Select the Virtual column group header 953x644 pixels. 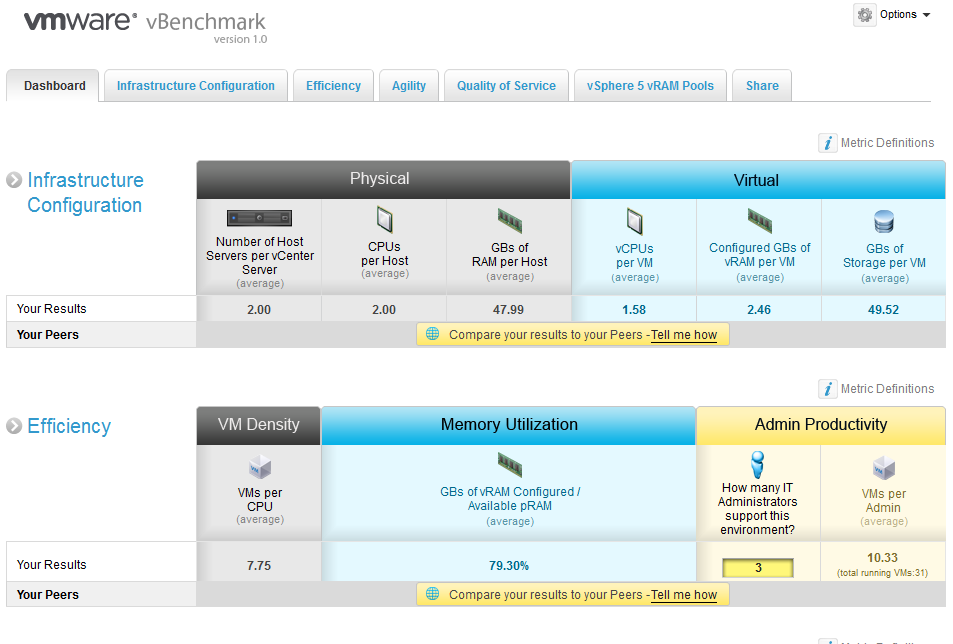(758, 180)
